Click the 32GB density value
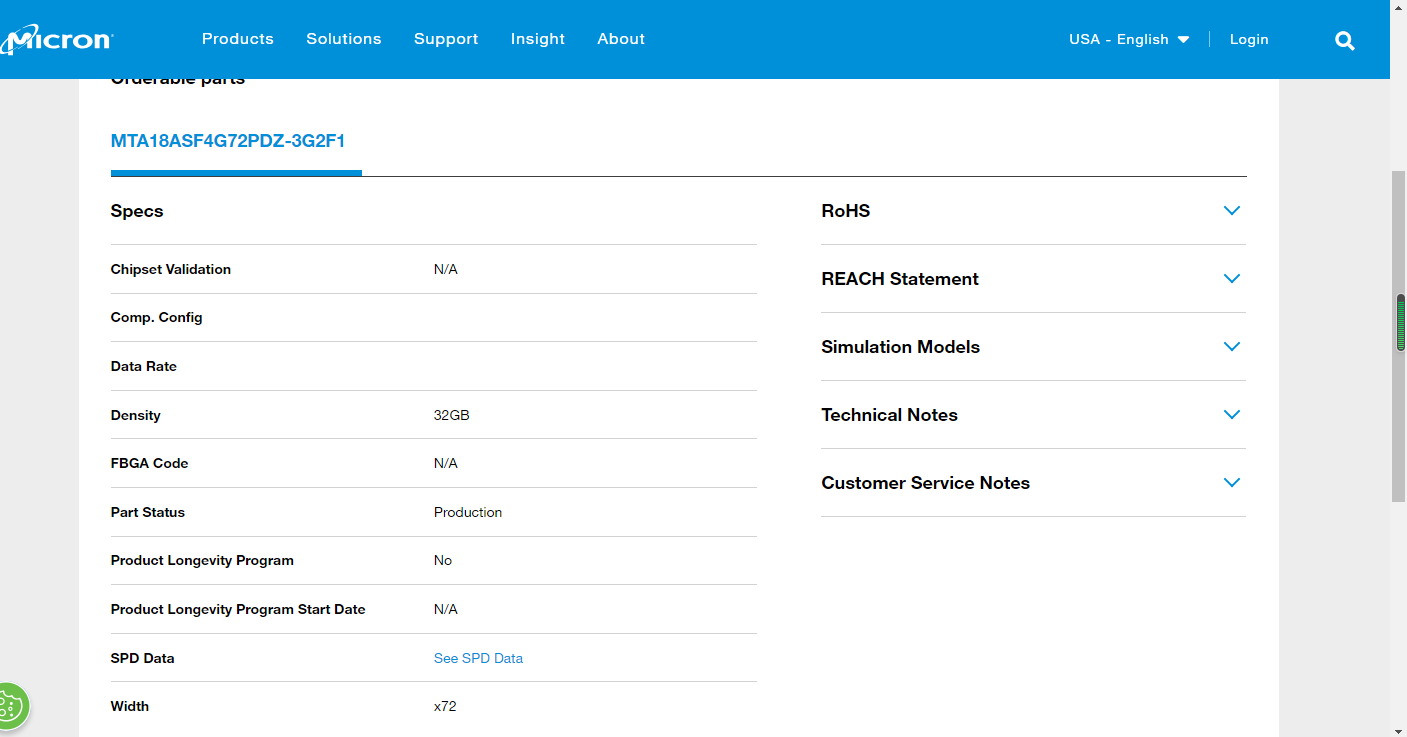The height and width of the screenshot is (737, 1407). click(452, 415)
